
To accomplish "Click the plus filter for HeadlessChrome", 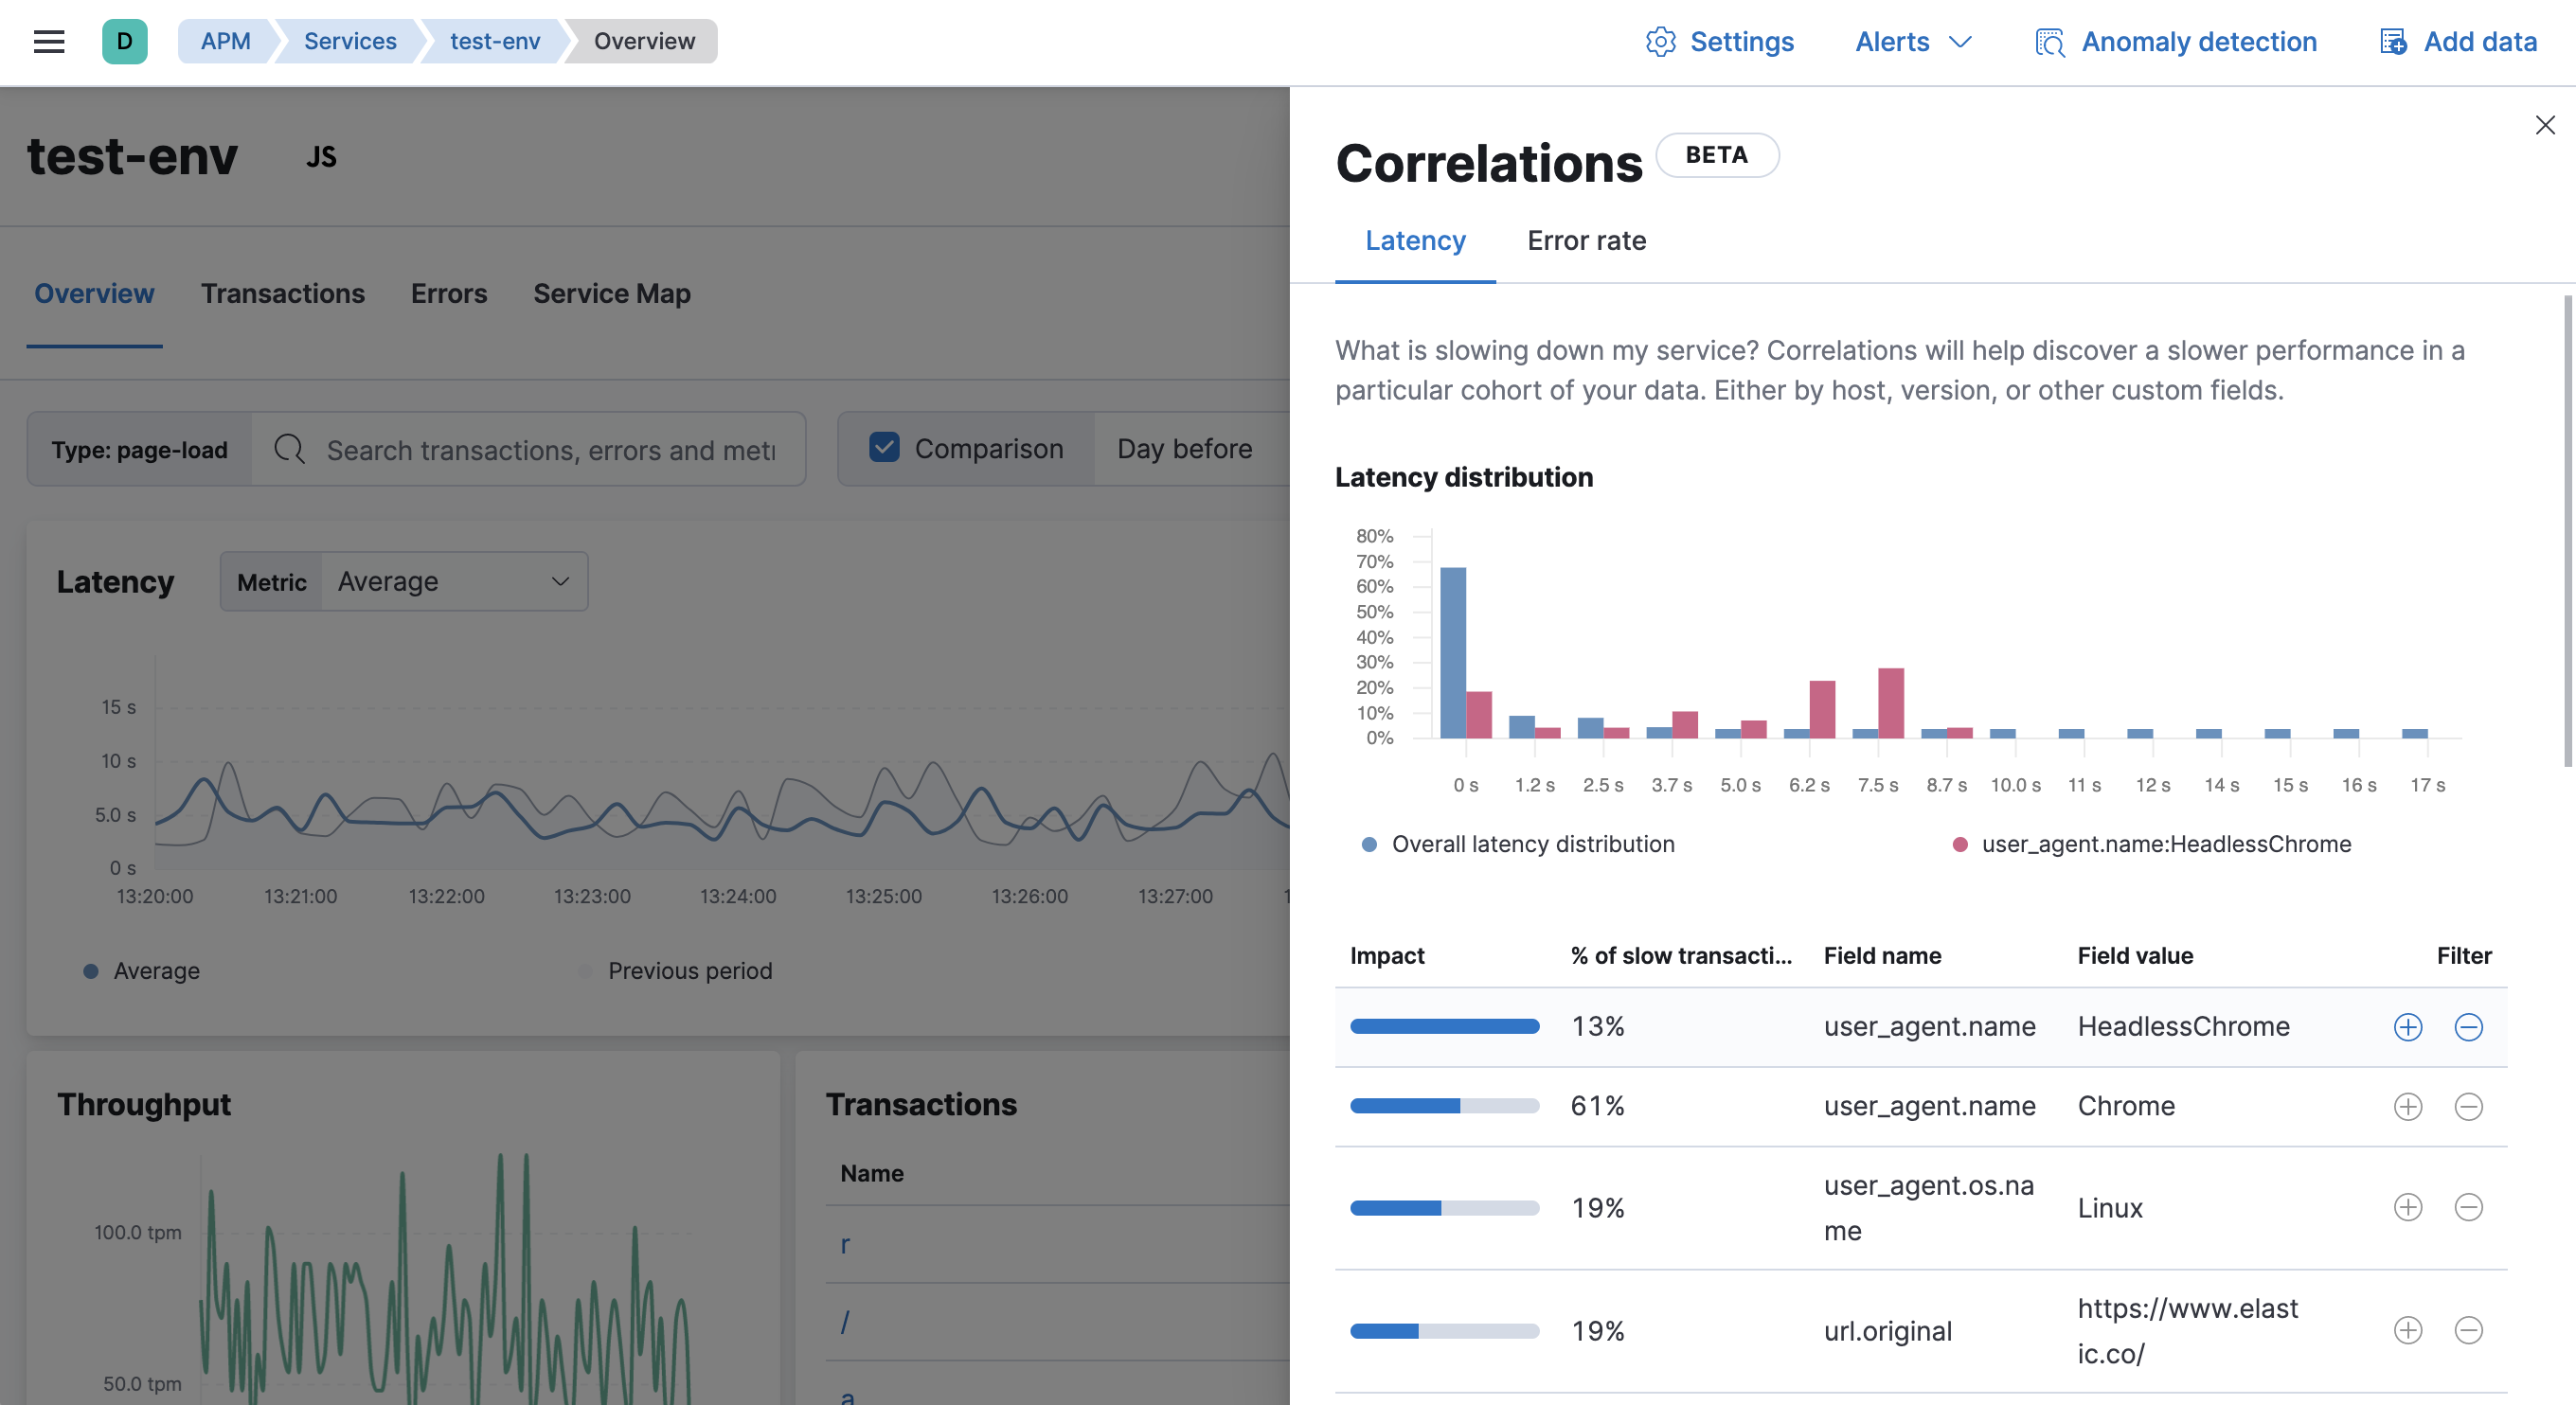I will click(2407, 1027).
